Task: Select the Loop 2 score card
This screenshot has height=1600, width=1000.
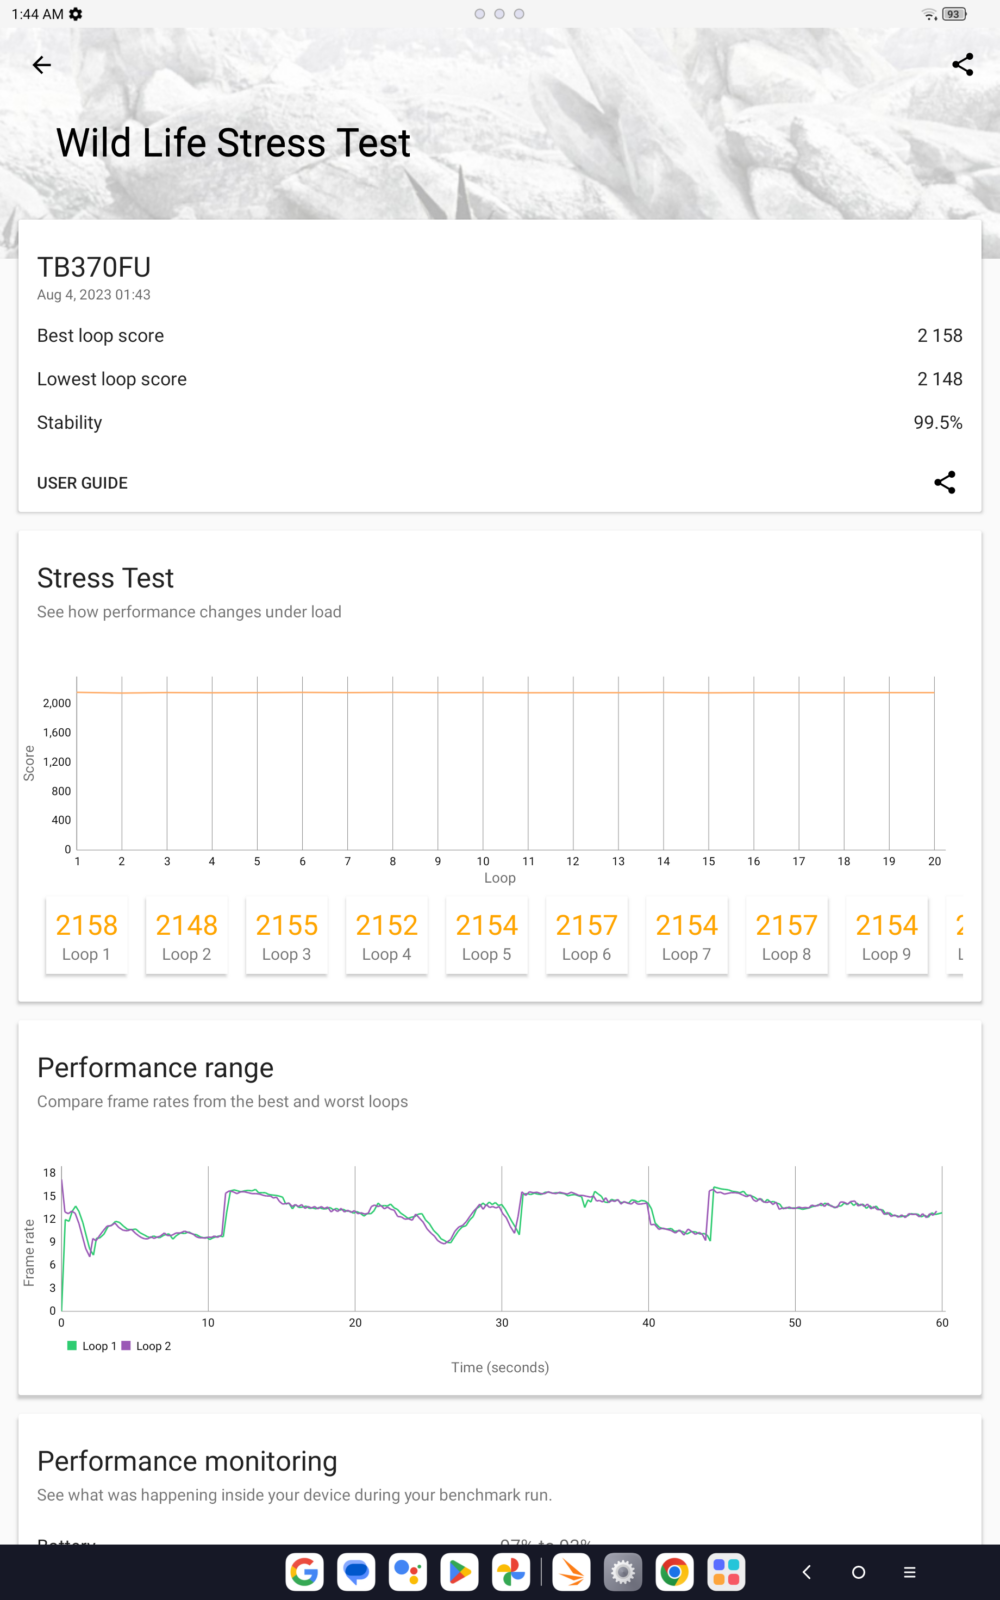Action: (x=186, y=936)
